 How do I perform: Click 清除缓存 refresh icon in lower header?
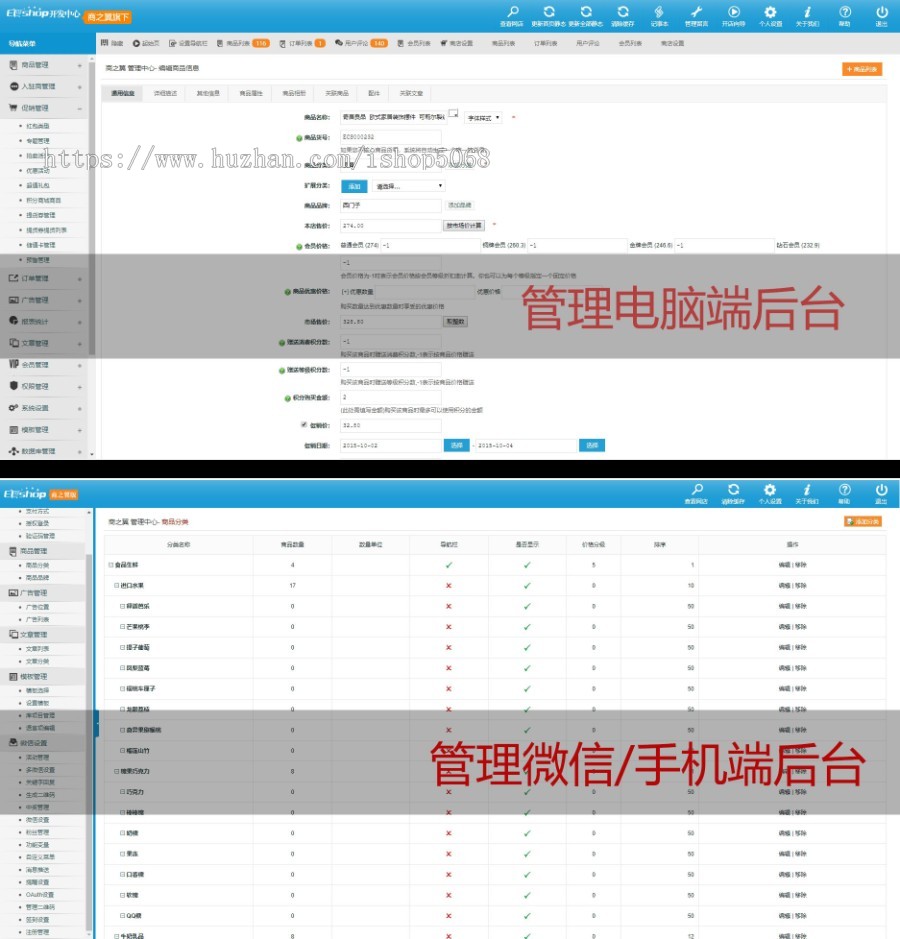(733, 489)
